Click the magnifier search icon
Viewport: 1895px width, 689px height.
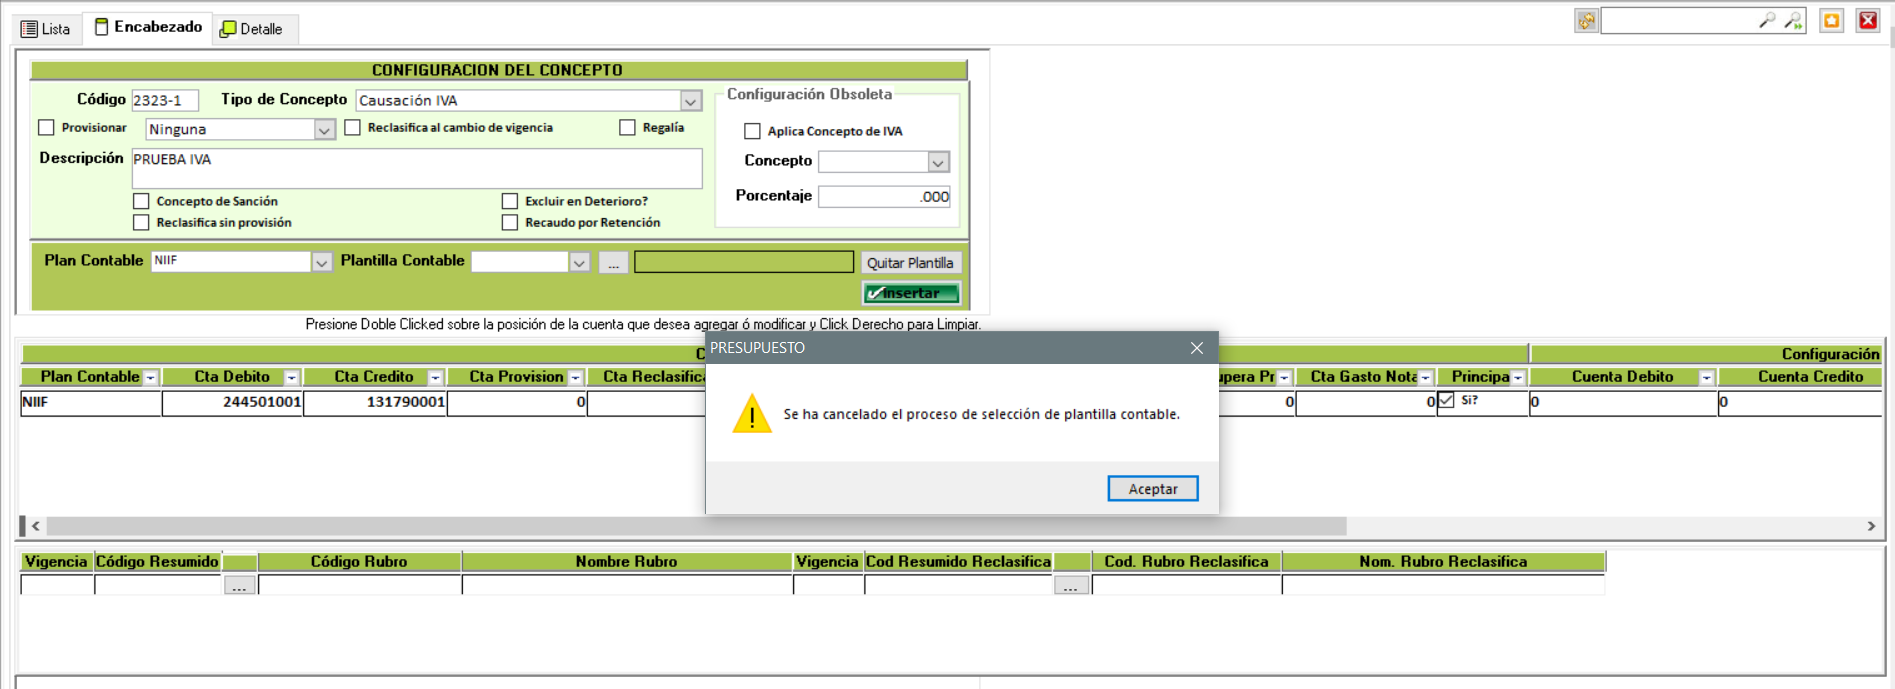pos(1767,20)
